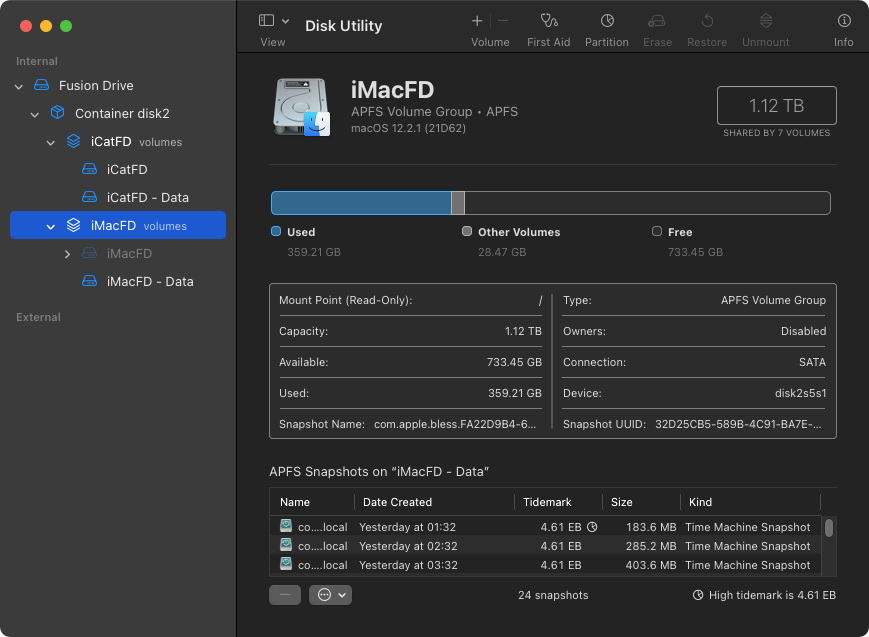
Task: Select snapshot created Yesterday at 01:32
Action: (x=545, y=527)
